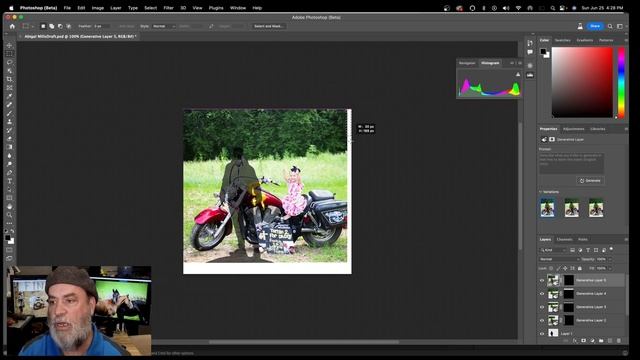Choose Add to selection mode
This screenshot has width=640, height=360.
(52, 26)
